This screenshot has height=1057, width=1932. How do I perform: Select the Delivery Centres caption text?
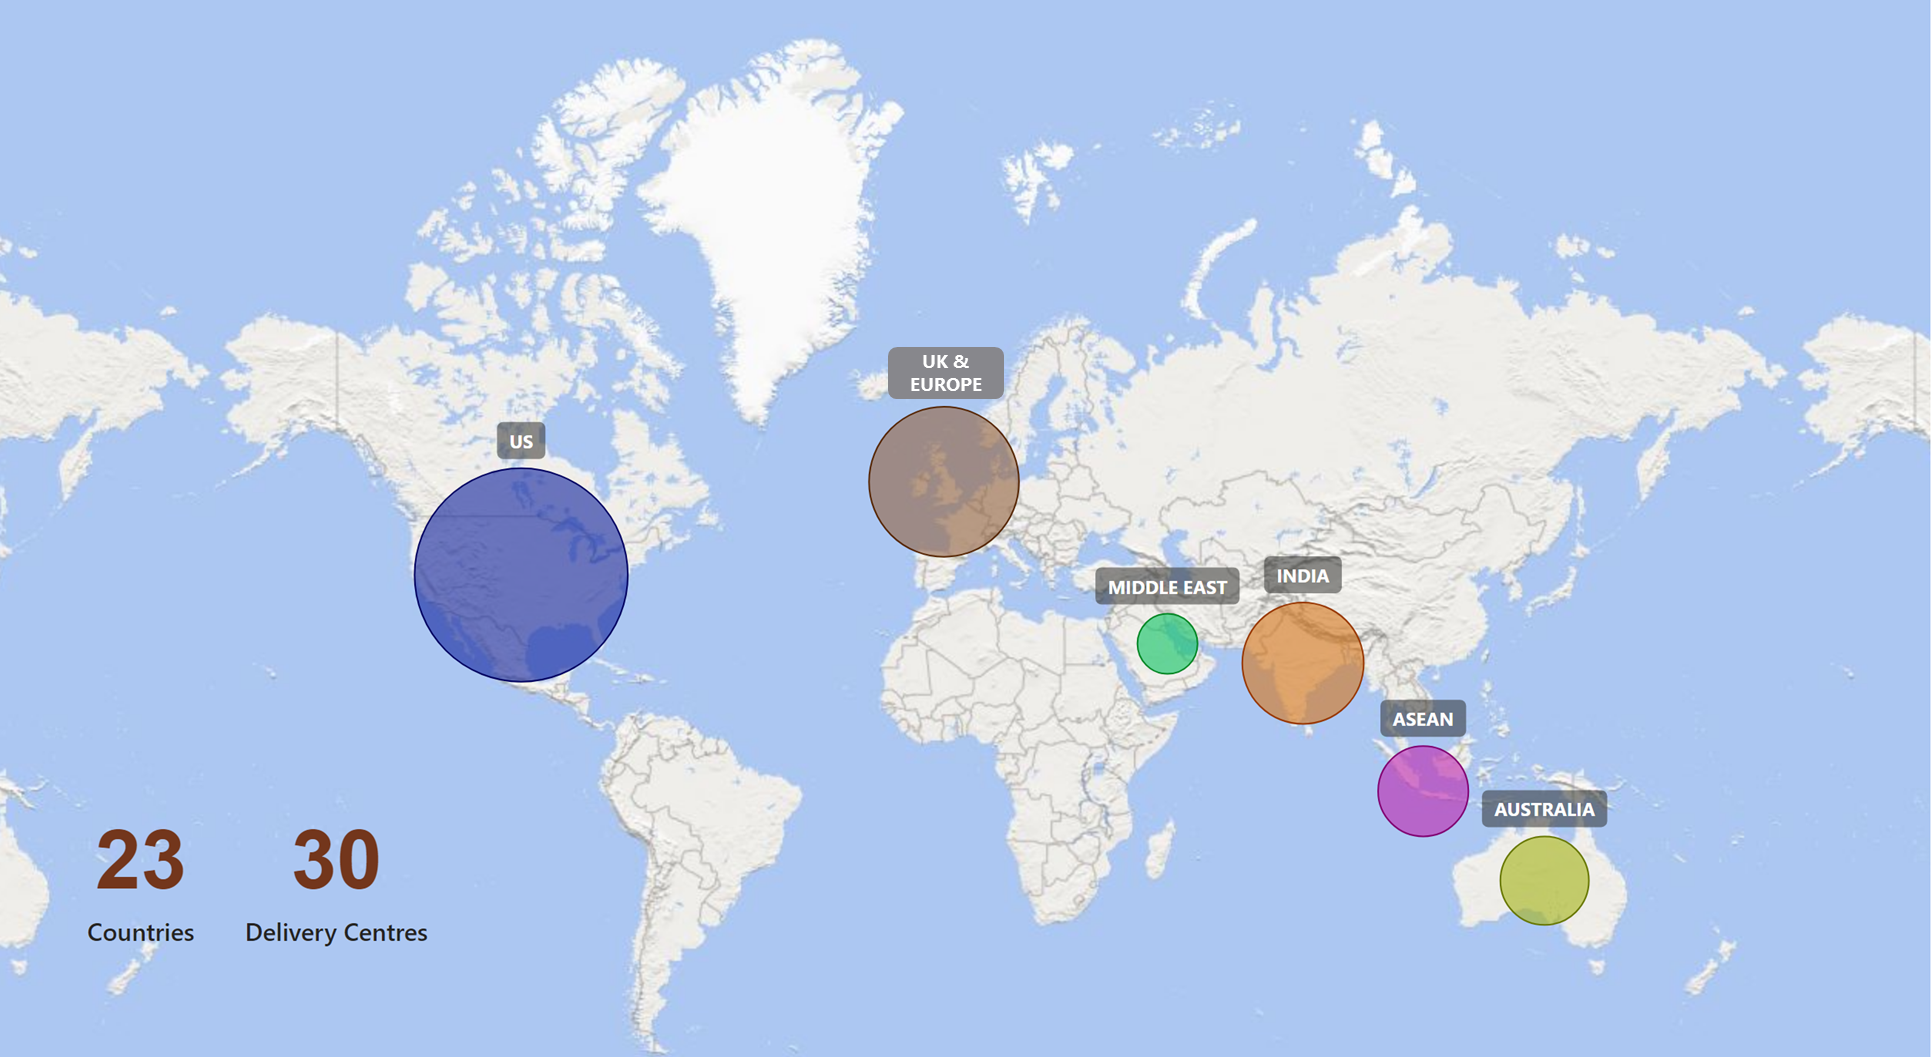coord(336,932)
